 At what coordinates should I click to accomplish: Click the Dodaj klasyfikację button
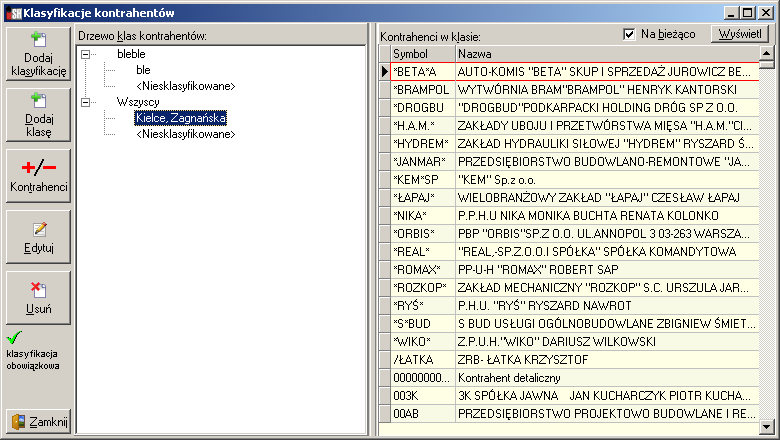pyautogui.click(x=38, y=54)
